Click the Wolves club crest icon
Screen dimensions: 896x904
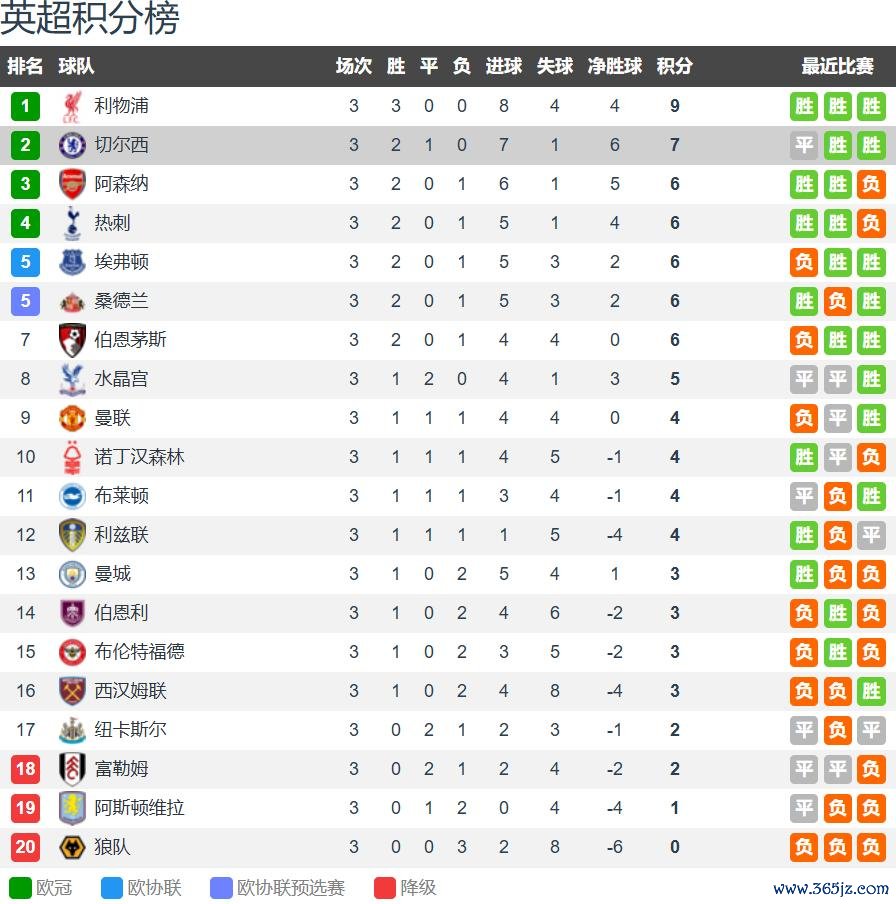72,847
